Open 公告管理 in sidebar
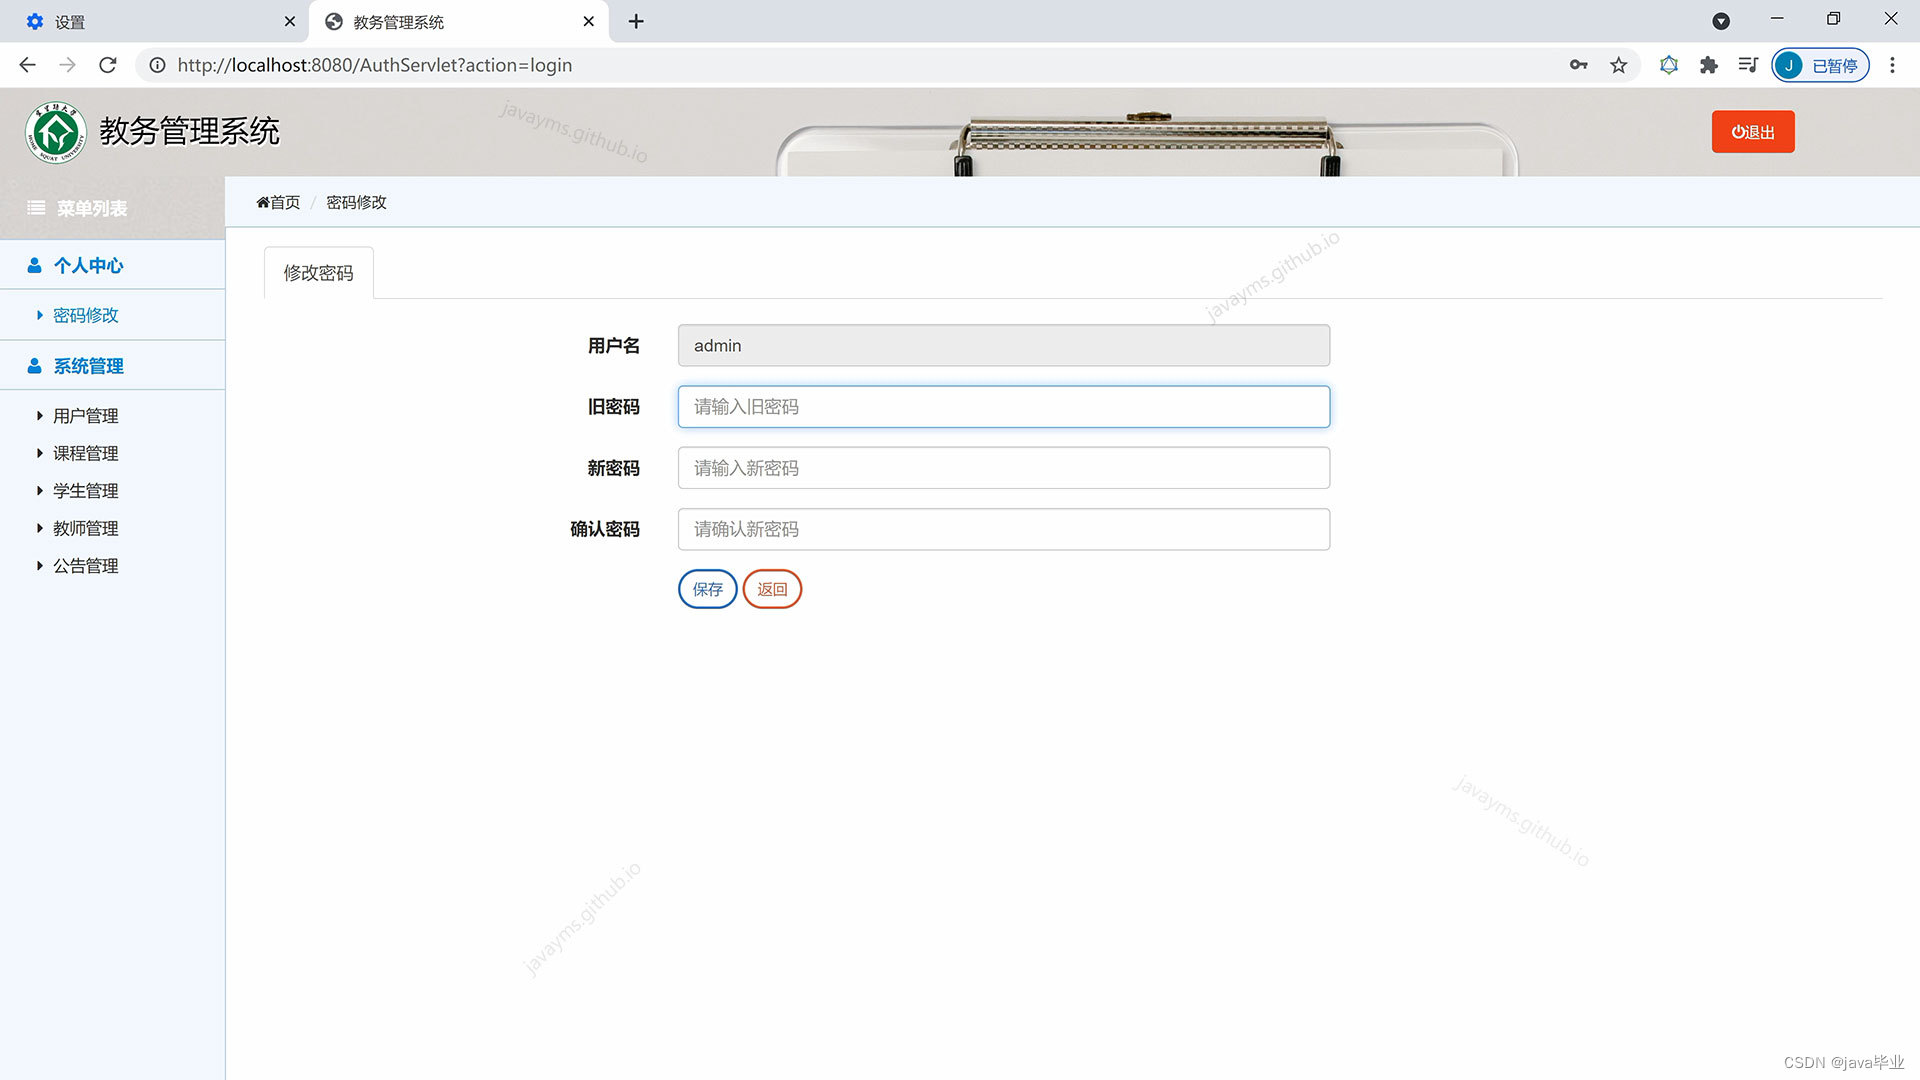The image size is (1920, 1080). click(85, 566)
